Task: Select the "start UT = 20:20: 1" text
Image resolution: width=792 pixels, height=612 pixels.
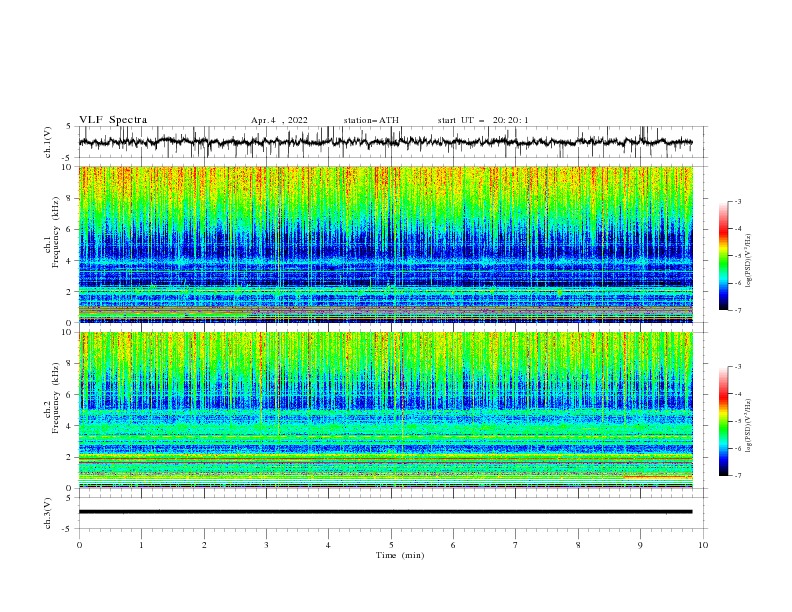Action: 483,120
